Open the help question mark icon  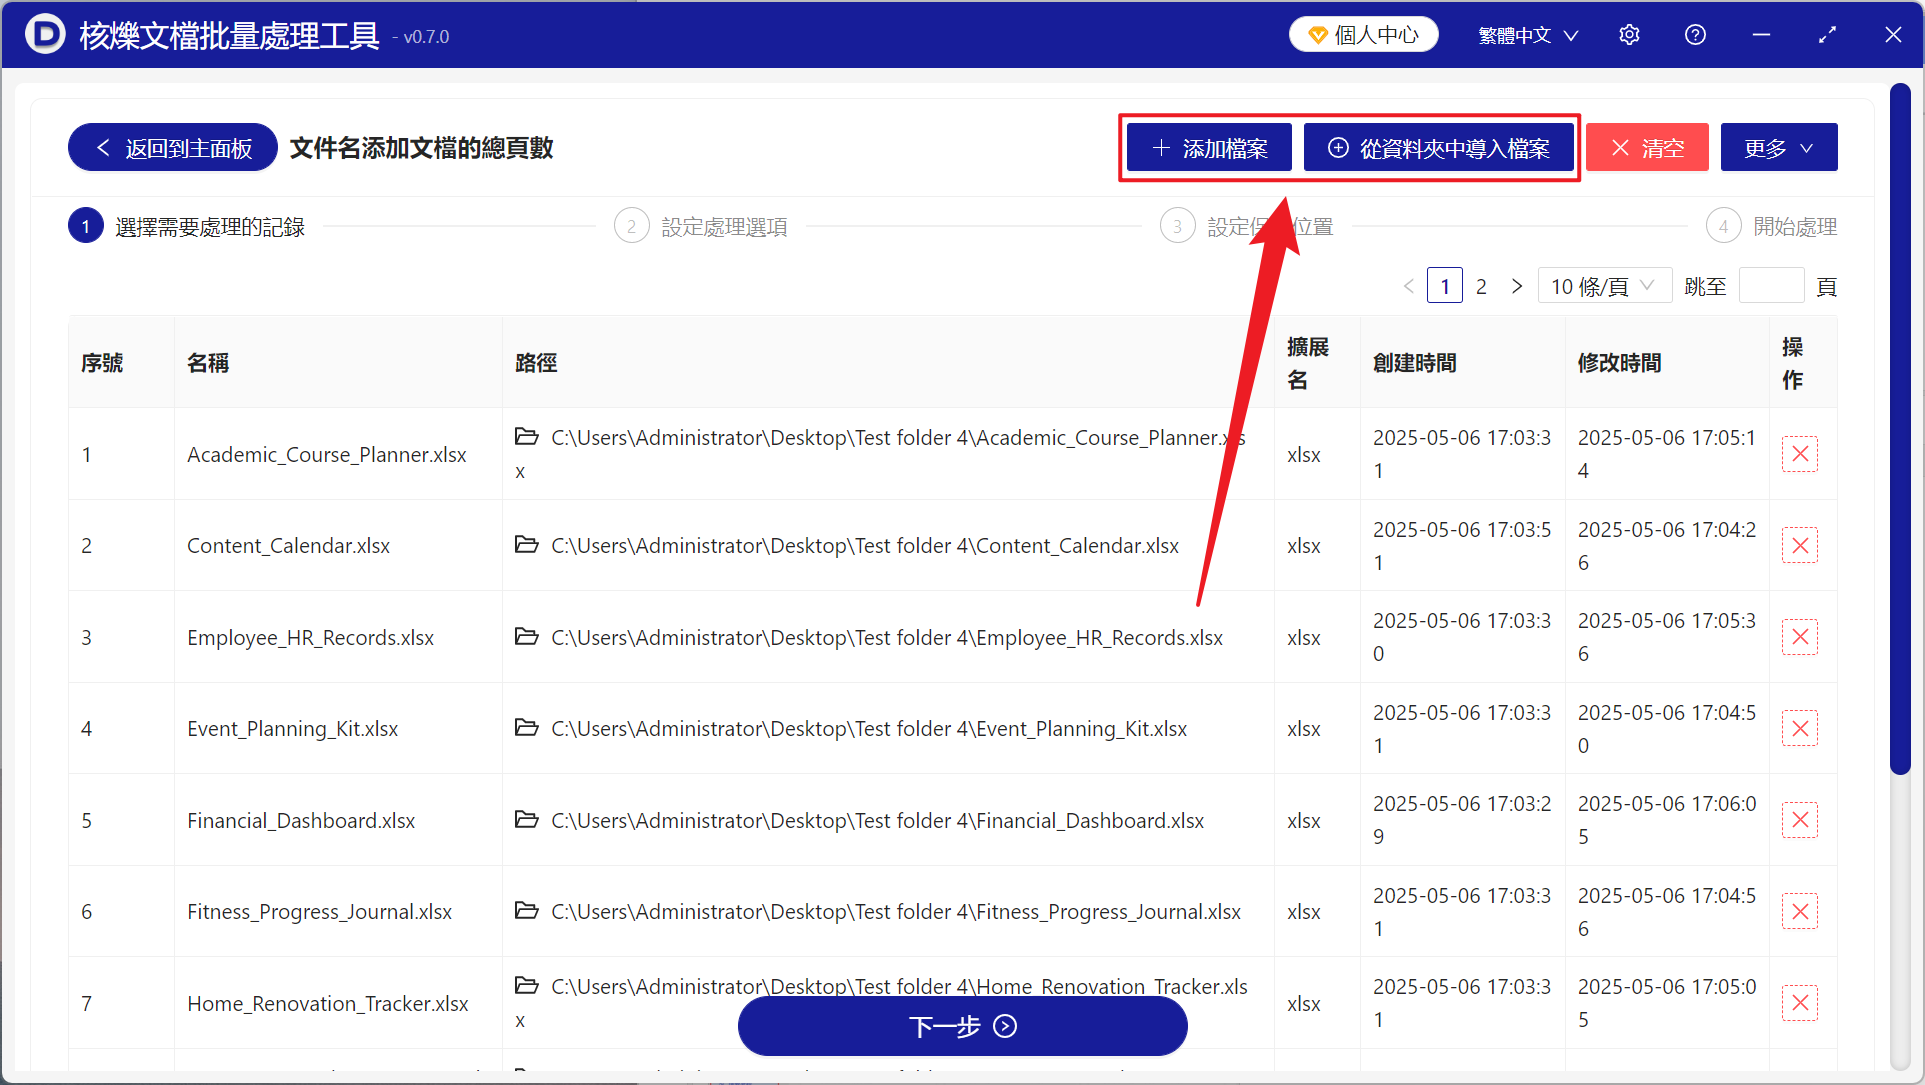pyautogui.click(x=1695, y=35)
